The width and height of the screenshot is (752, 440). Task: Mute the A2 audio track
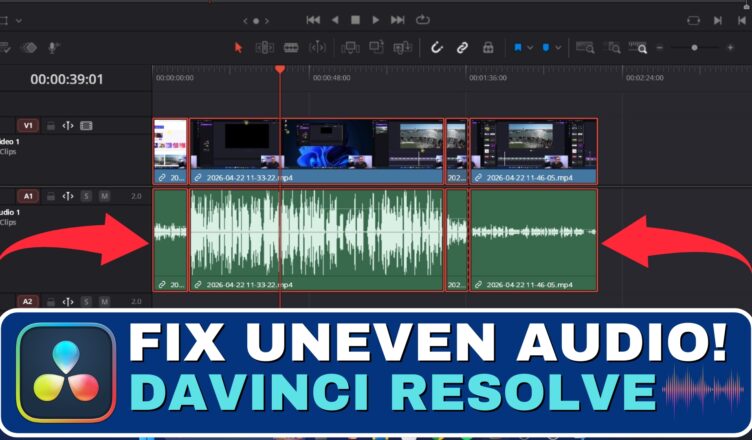(x=104, y=301)
